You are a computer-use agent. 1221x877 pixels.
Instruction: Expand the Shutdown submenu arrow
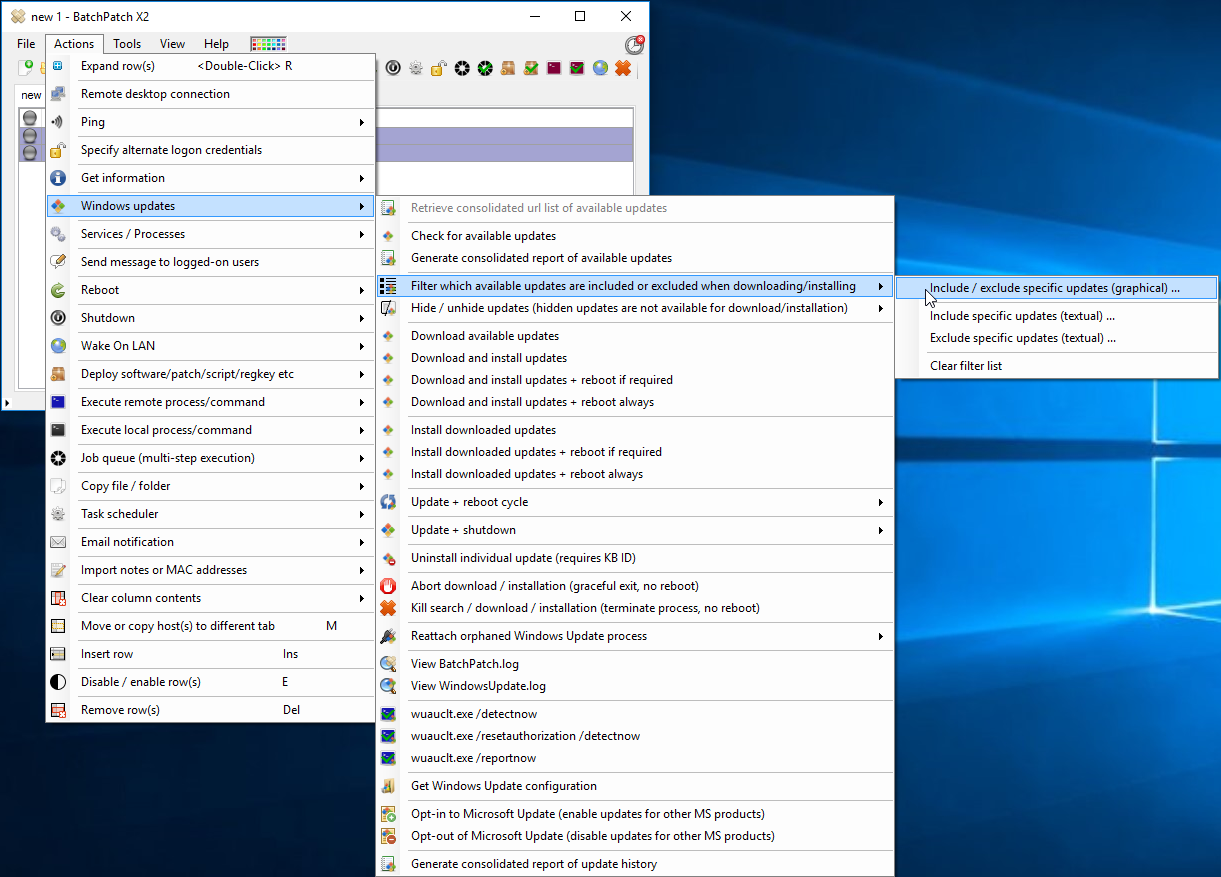(362, 318)
